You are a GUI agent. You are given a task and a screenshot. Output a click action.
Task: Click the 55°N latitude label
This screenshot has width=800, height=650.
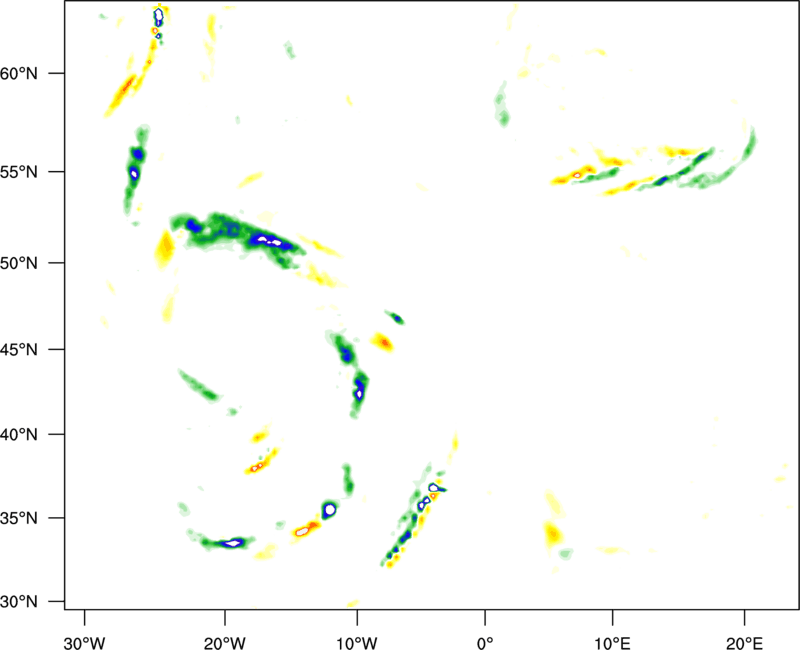[x=19, y=172]
